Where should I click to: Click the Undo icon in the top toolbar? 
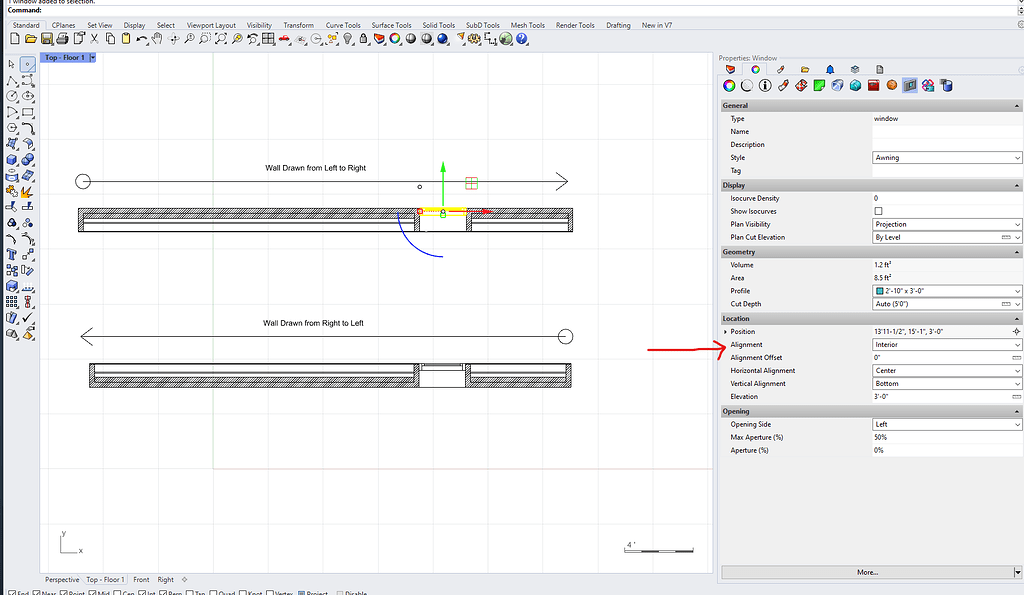point(140,38)
